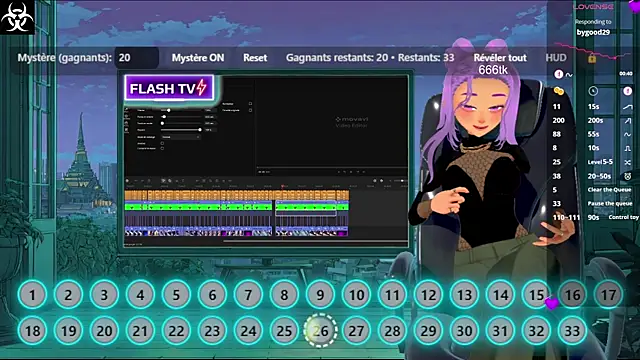
Task: Click the red playhead marker on Movavi timeline
Action: (x=282, y=187)
